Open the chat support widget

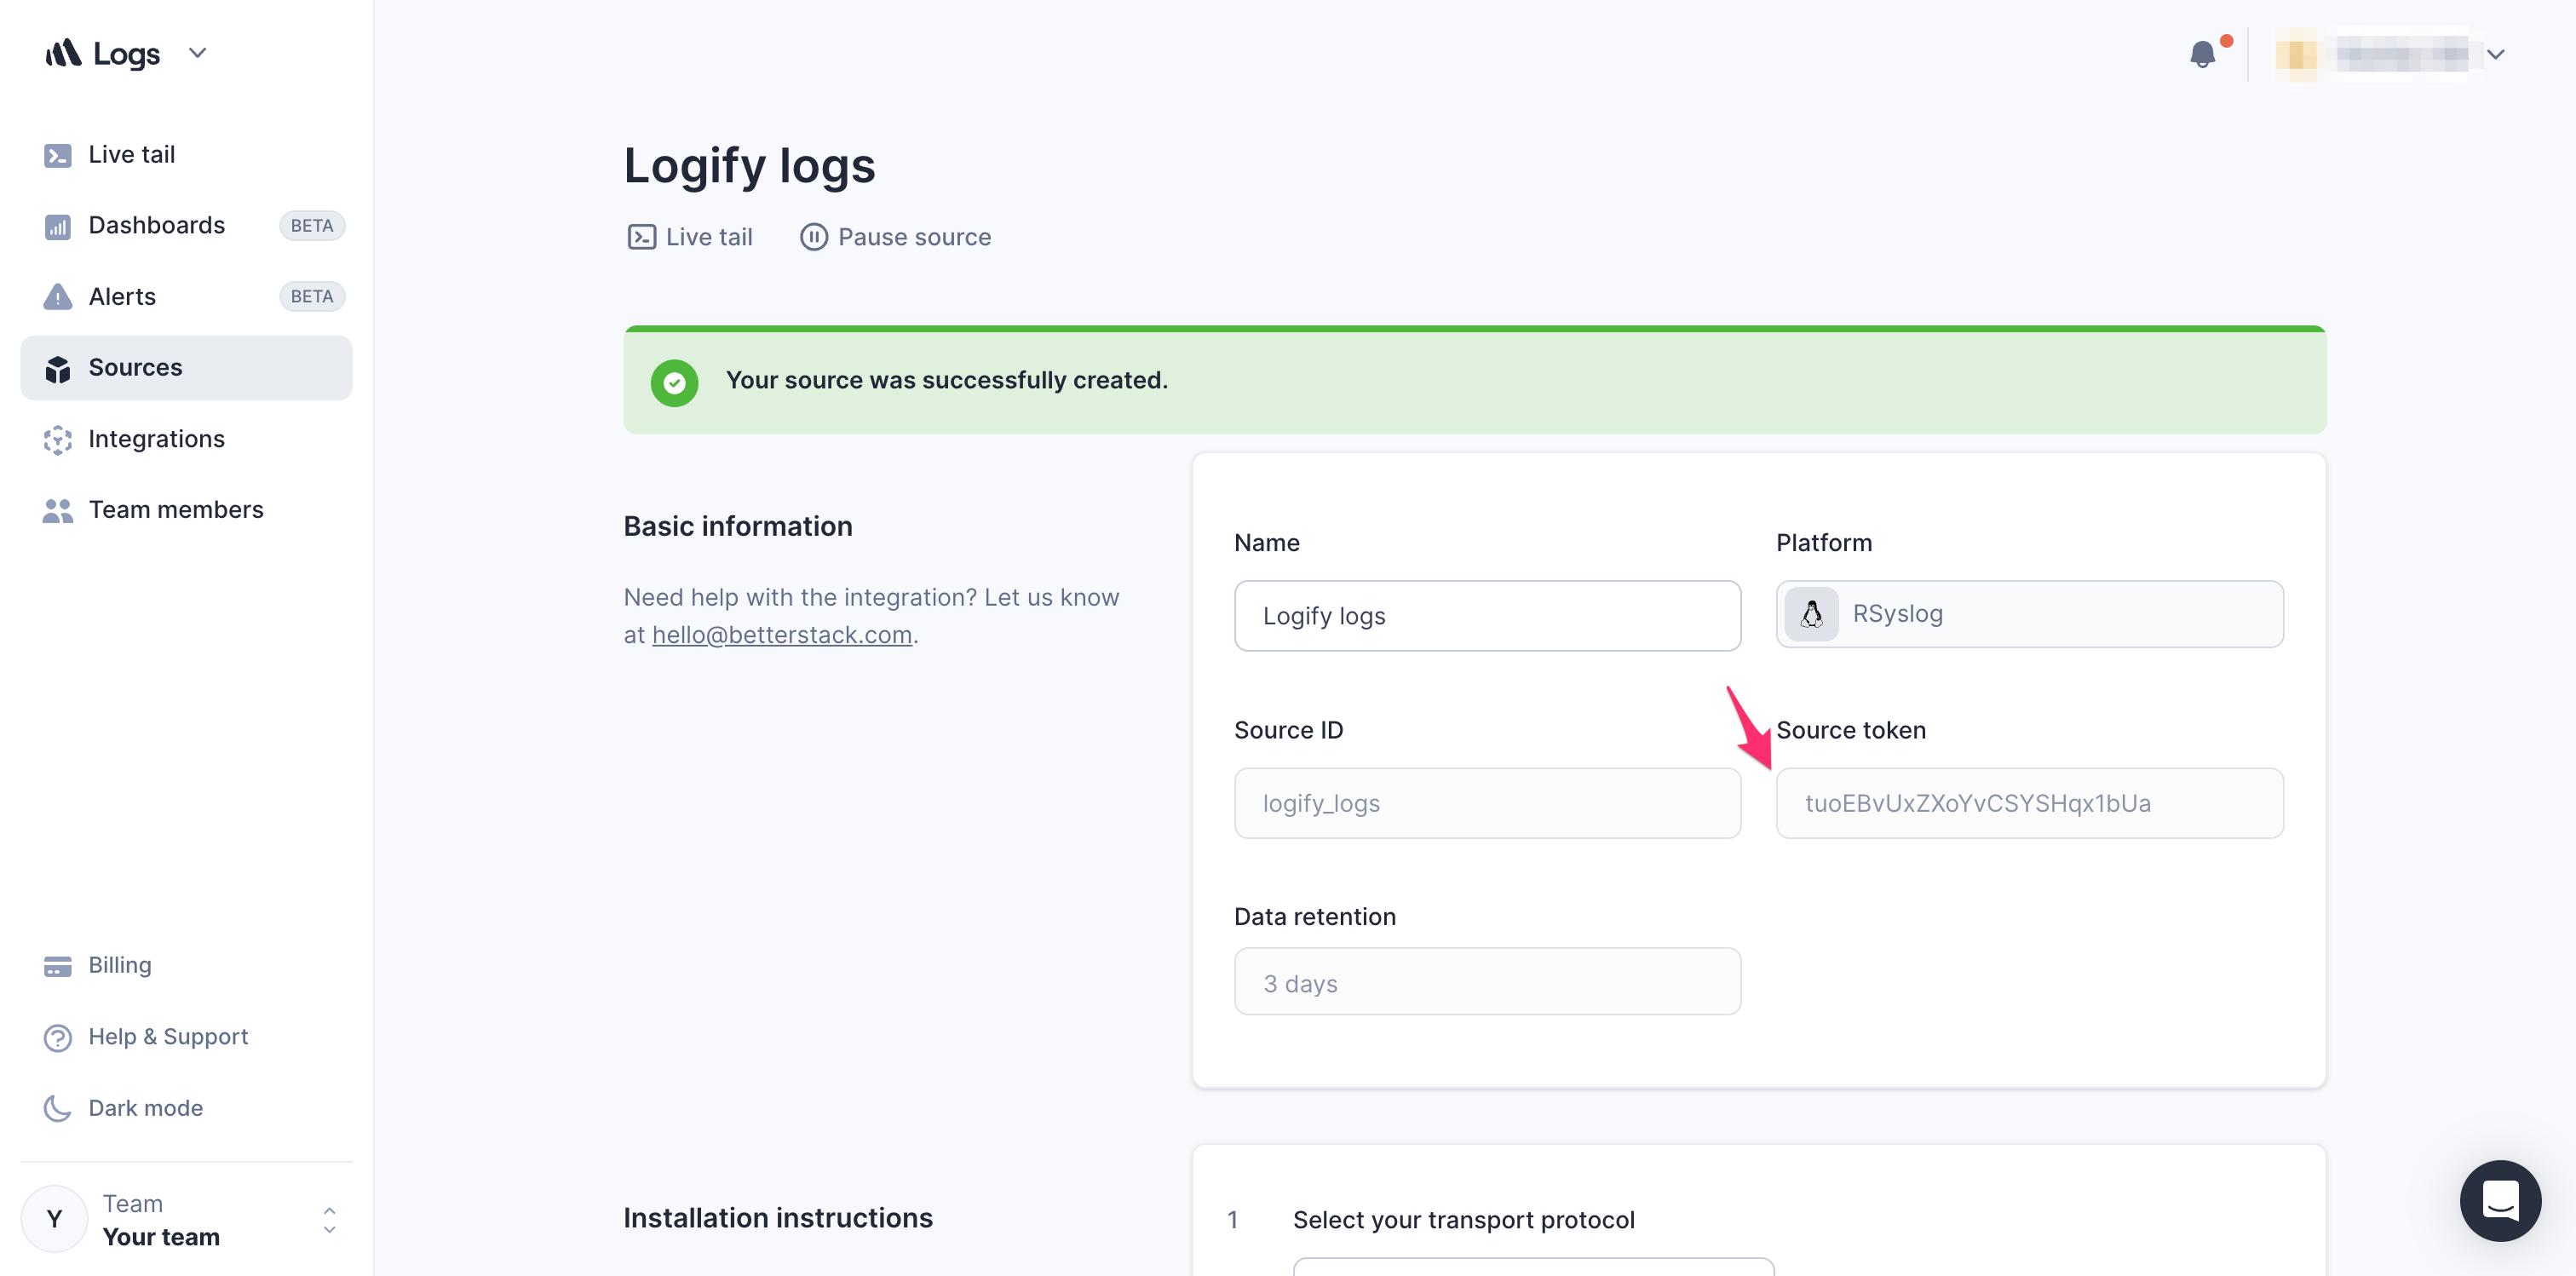coord(2499,1200)
